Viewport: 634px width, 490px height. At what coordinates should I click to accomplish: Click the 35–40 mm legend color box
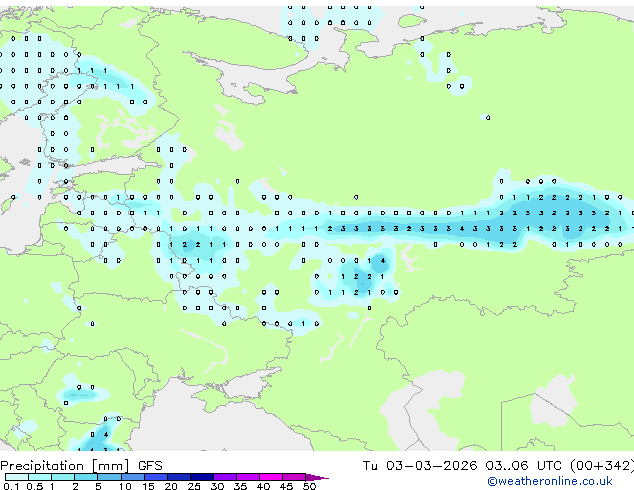248,477
